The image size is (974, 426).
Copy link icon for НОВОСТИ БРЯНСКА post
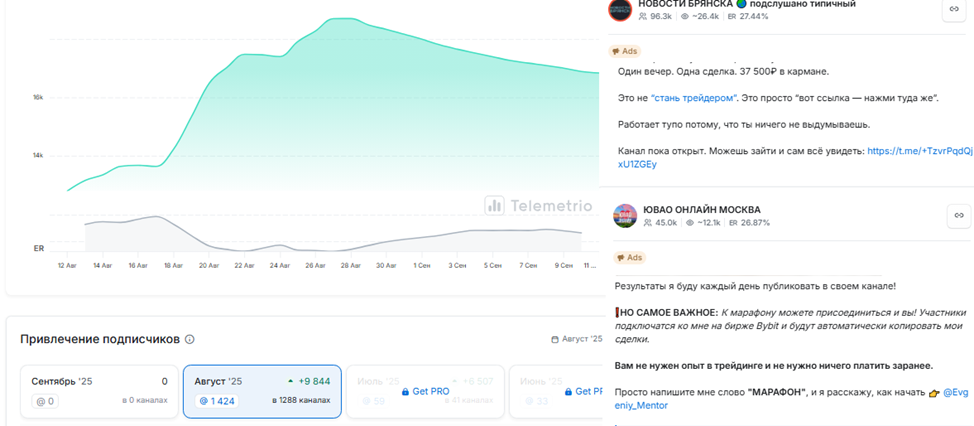coord(957,10)
